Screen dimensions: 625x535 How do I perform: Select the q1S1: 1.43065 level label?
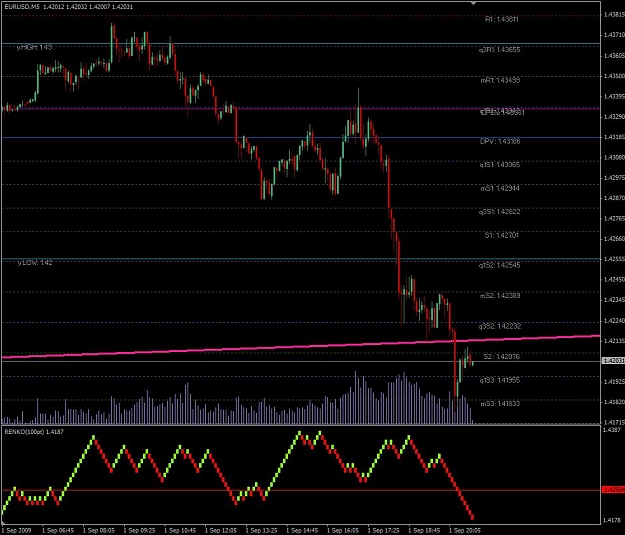point(500,165)
